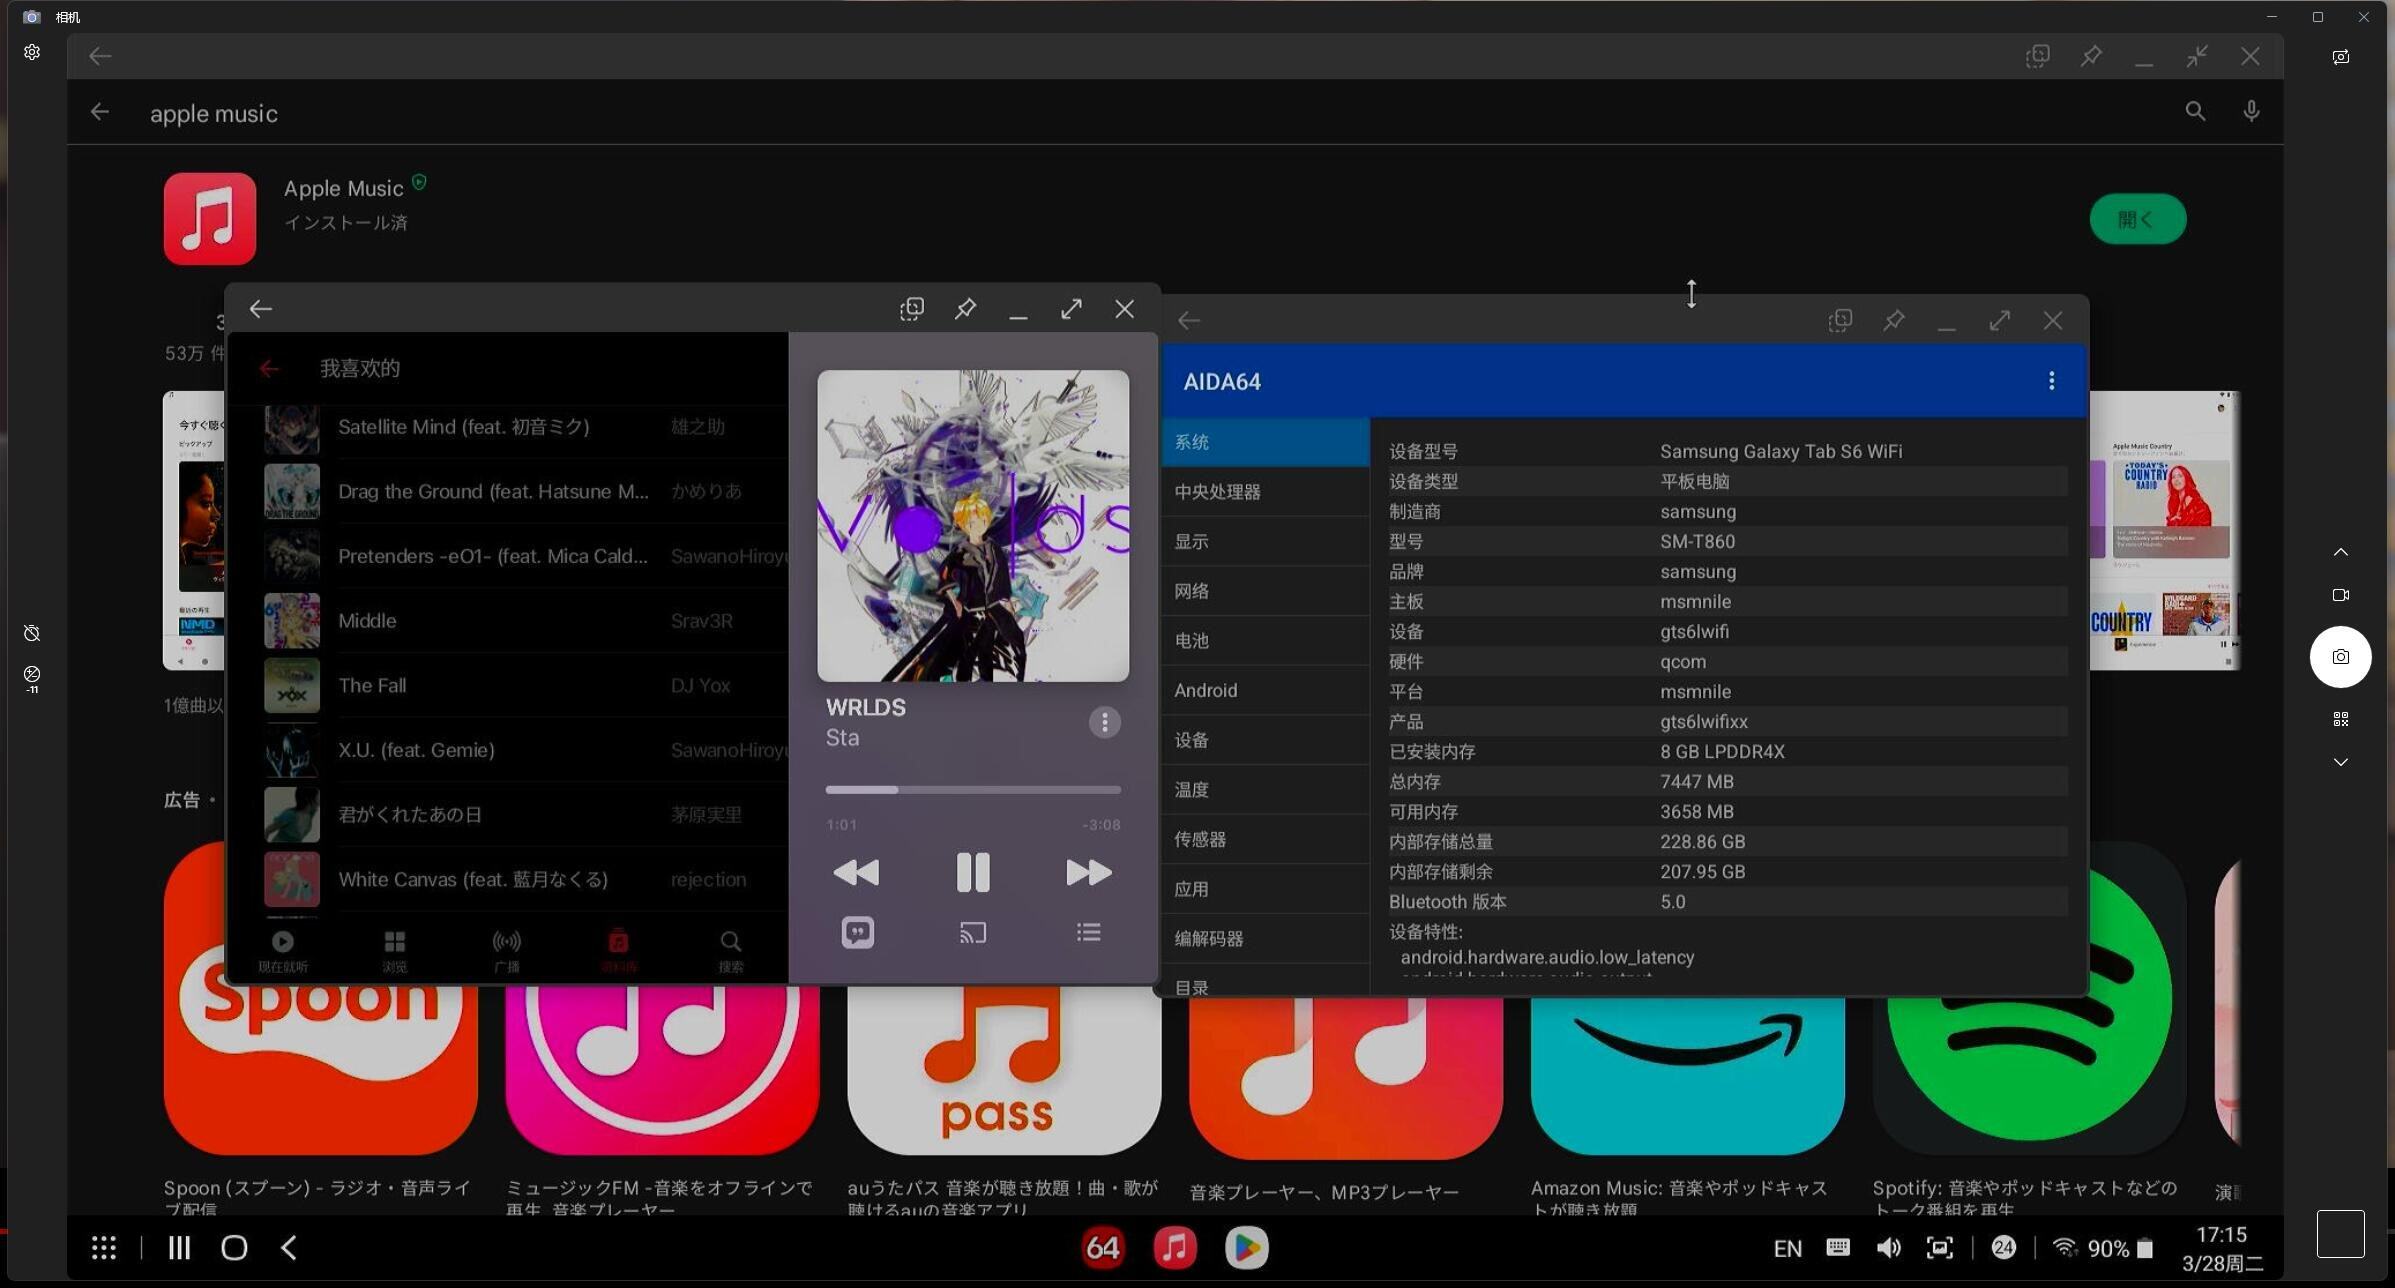Image resolution: width=2395 pixels, height=1288 pixels.
Task: Select 系统 category in AIDA64
Action: tap(1265, 442)
